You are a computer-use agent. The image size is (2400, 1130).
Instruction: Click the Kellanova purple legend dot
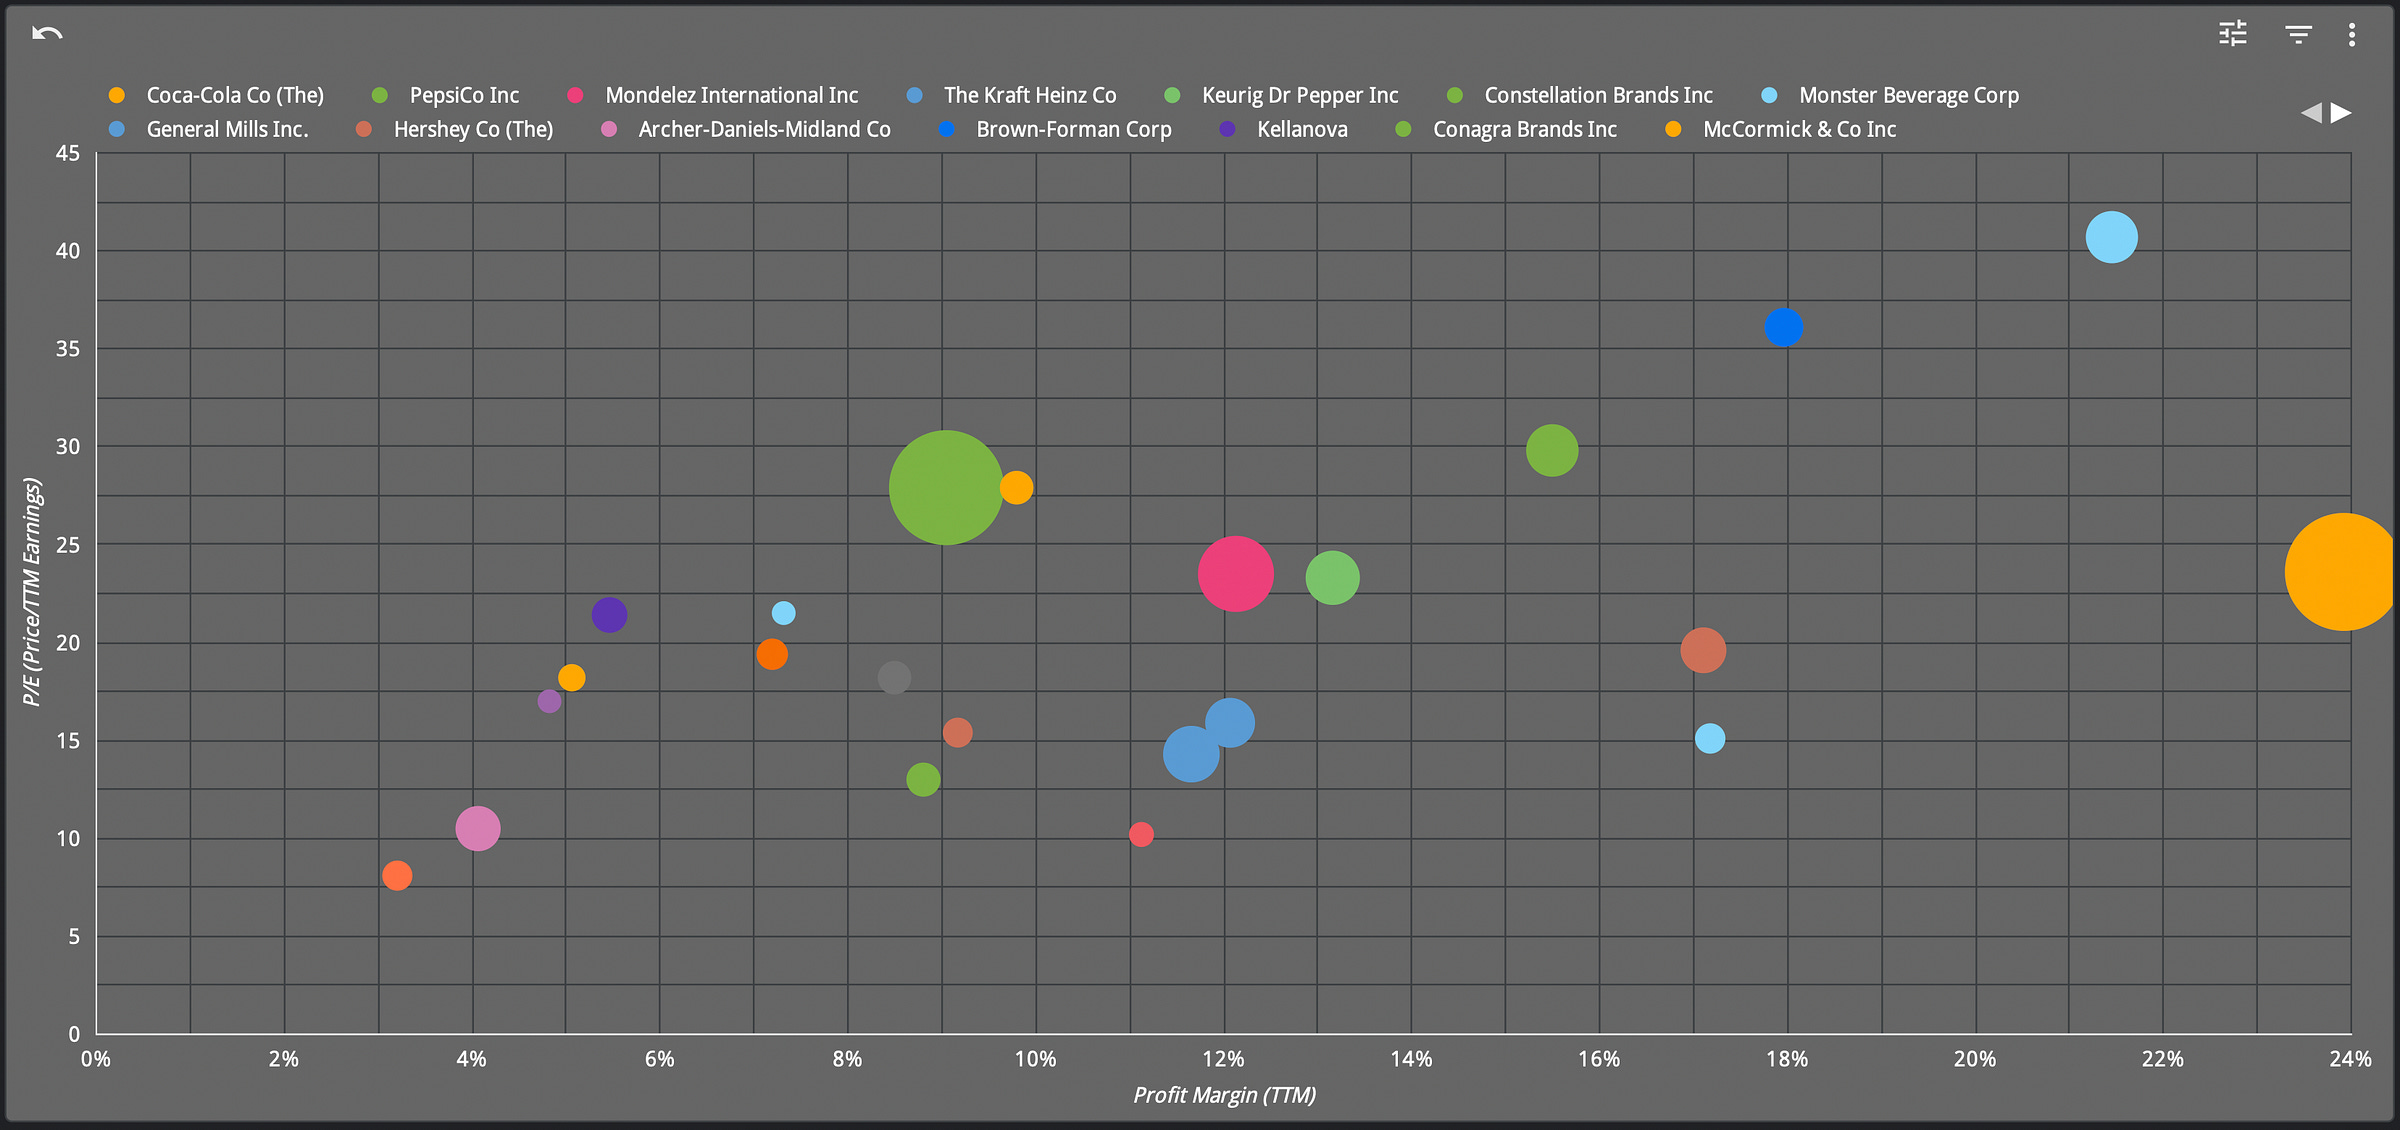[x=1227, y=129]
